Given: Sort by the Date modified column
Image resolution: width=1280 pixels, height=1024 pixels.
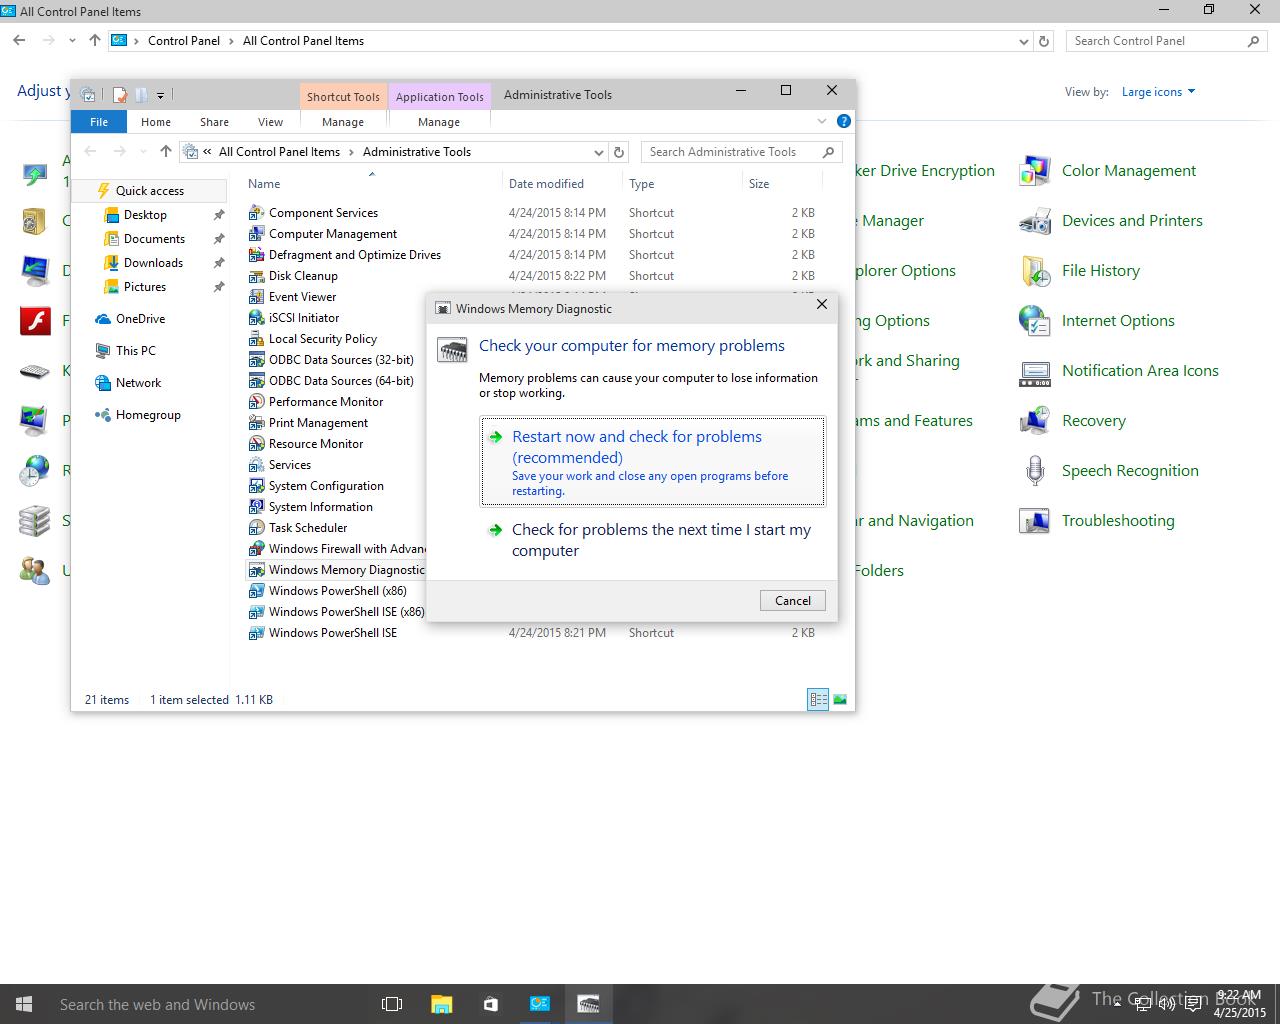Looking at the screenshot, I should (x=546, y=184).
